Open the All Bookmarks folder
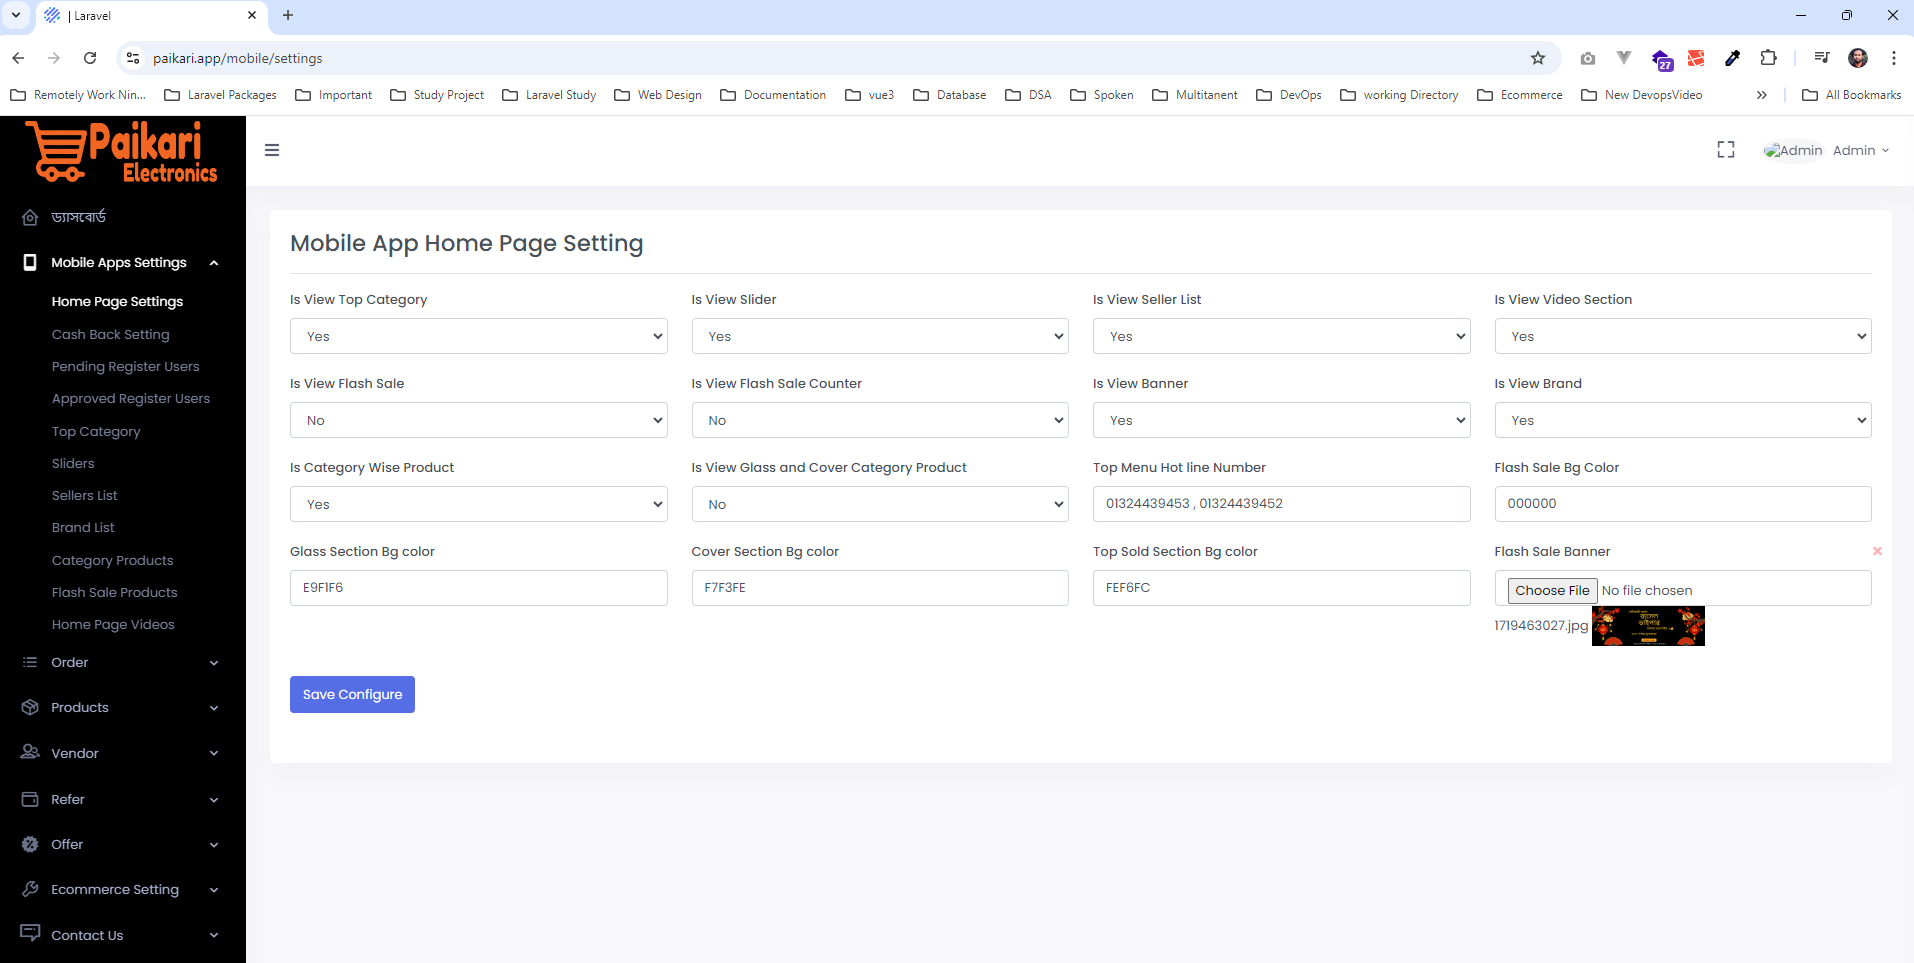1914x963 pixels. 1851,95
